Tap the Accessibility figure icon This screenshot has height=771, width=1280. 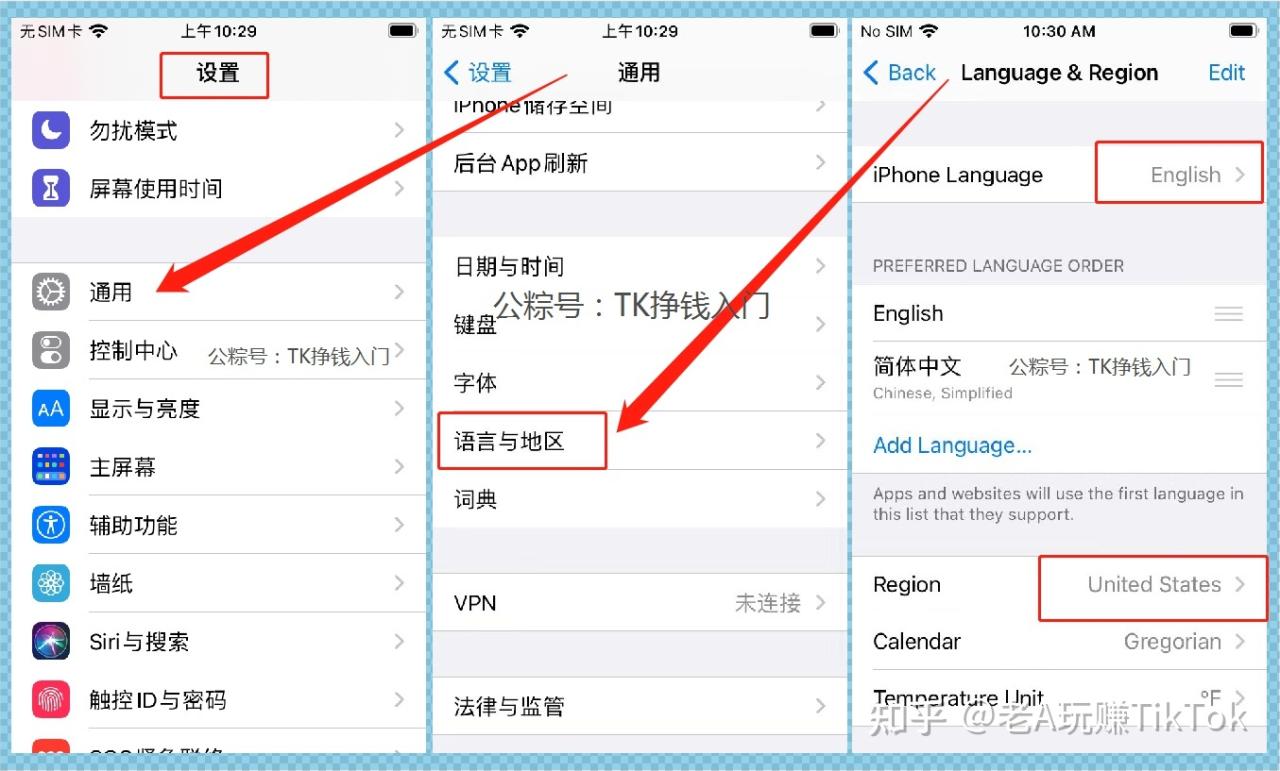pyautogui.click(x=51, y=525)
